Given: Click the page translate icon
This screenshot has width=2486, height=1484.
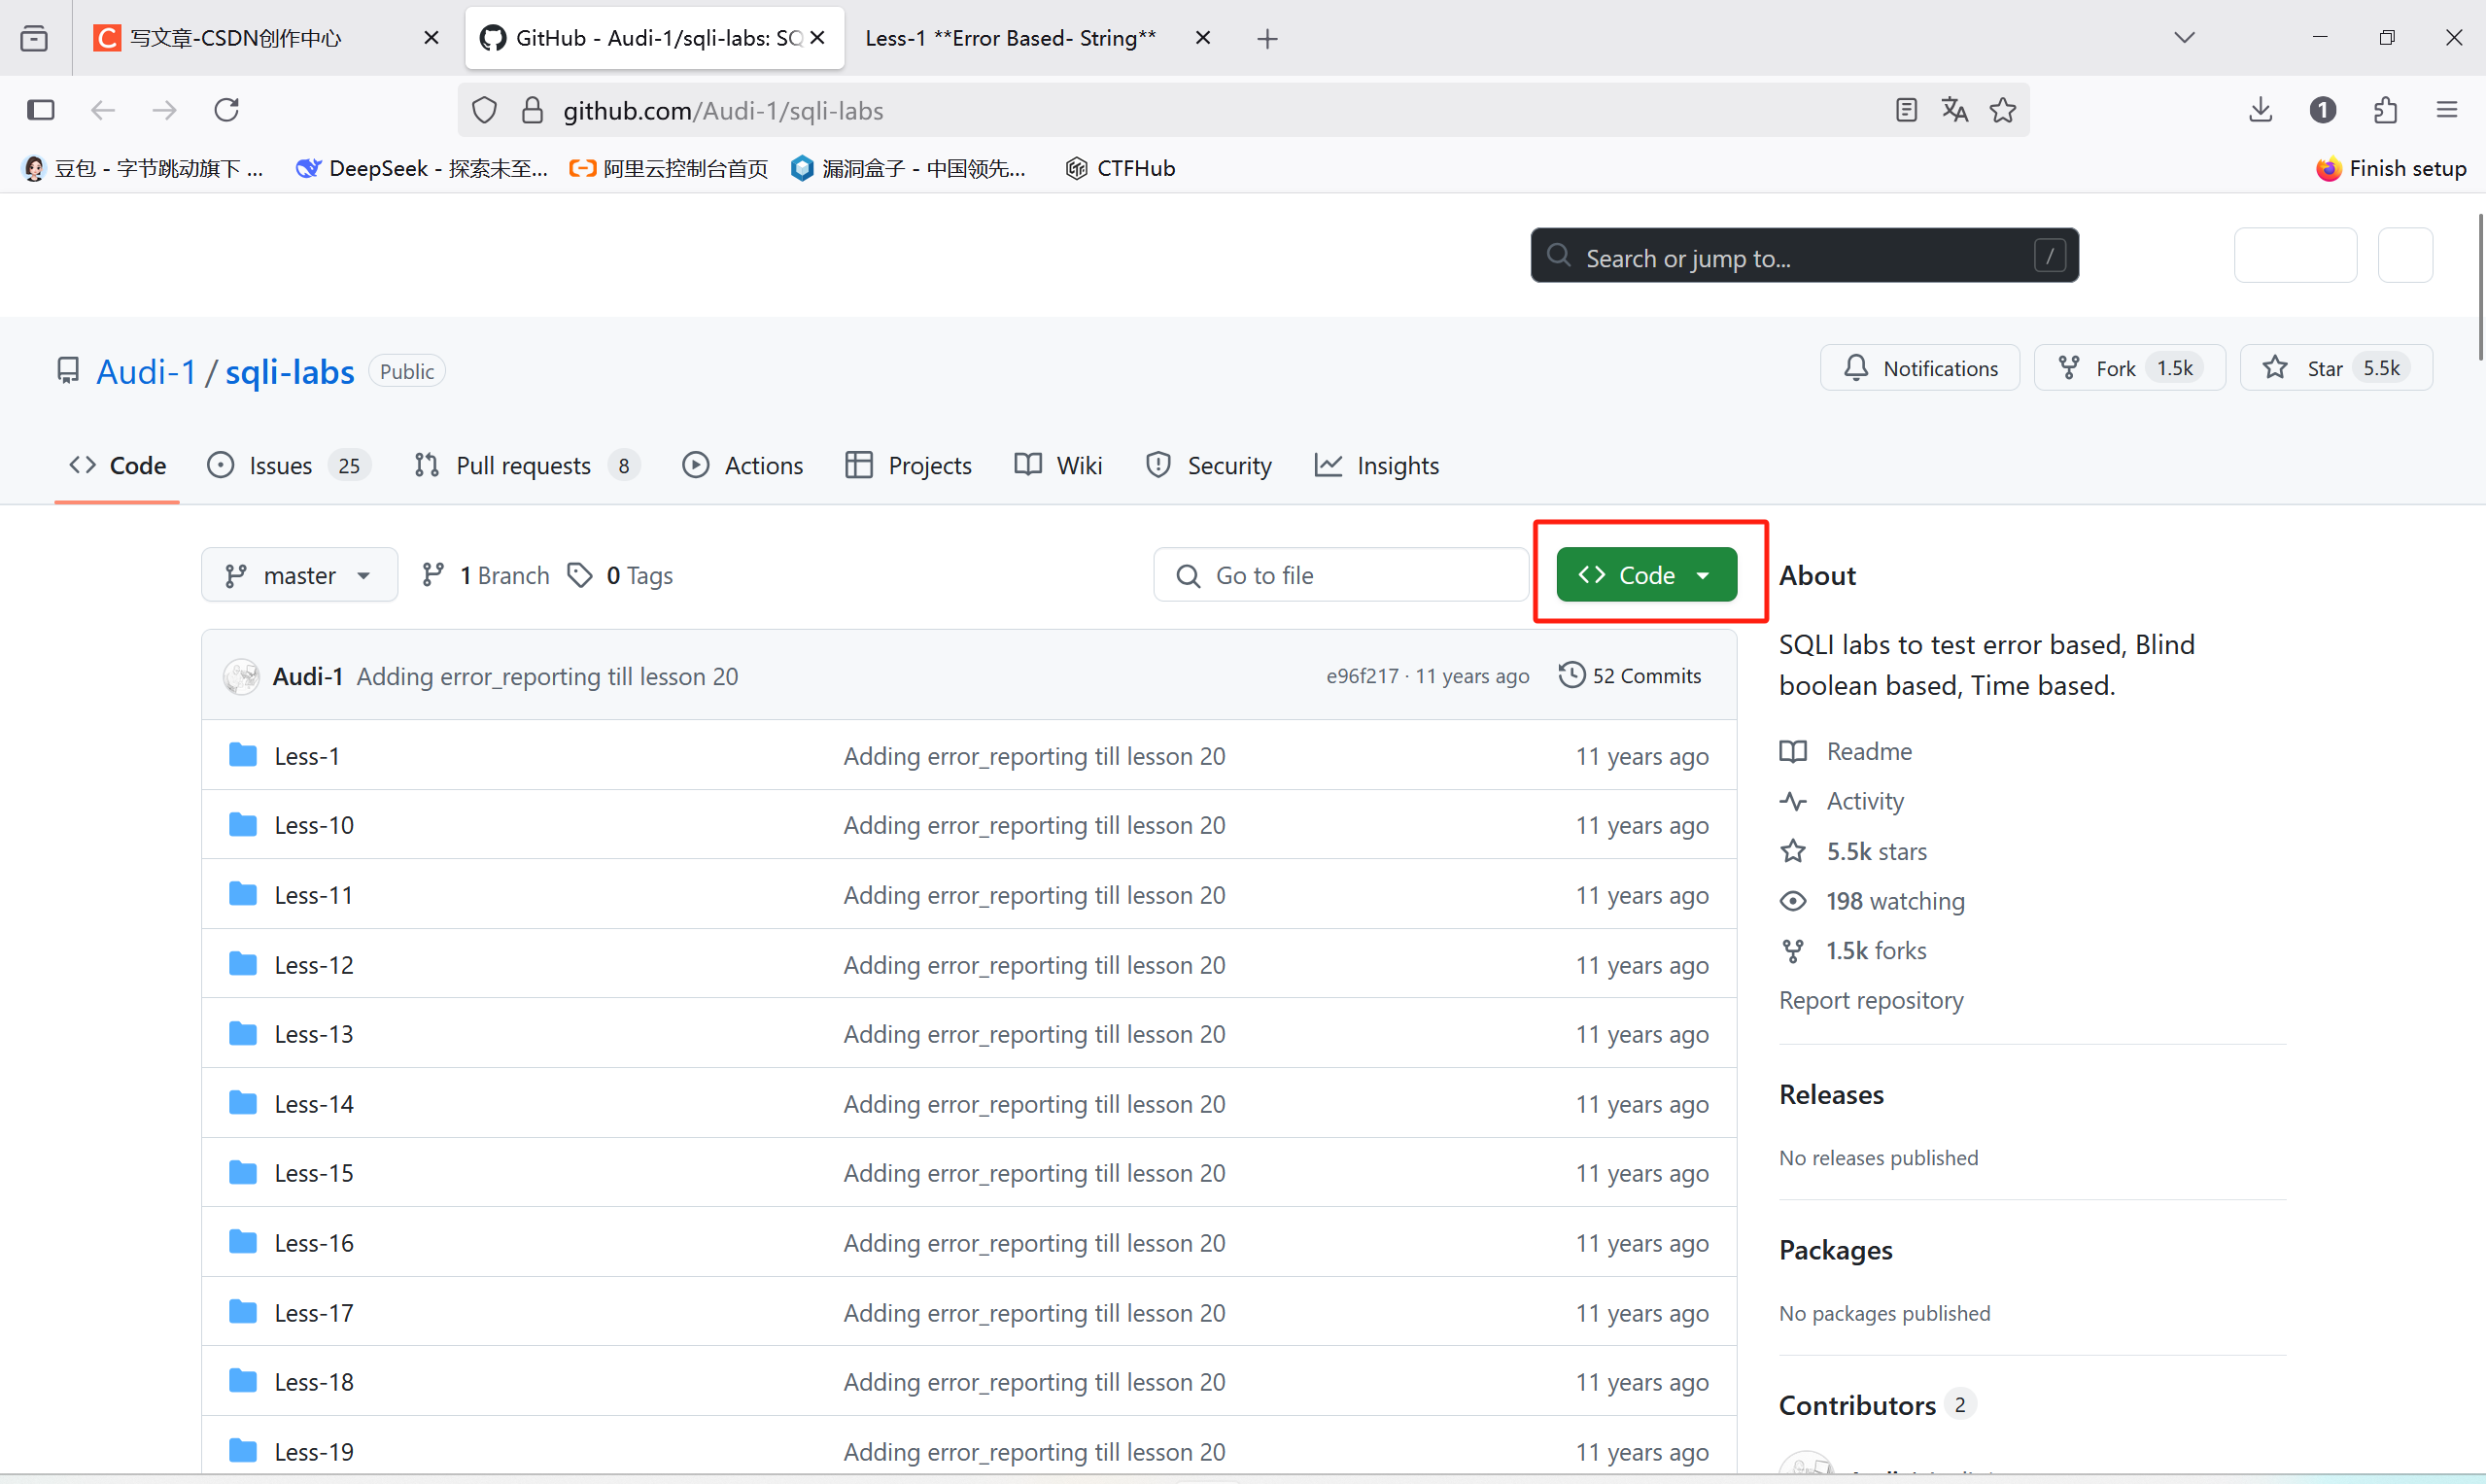Looking at the screenshot, I should pos(1953,110).
